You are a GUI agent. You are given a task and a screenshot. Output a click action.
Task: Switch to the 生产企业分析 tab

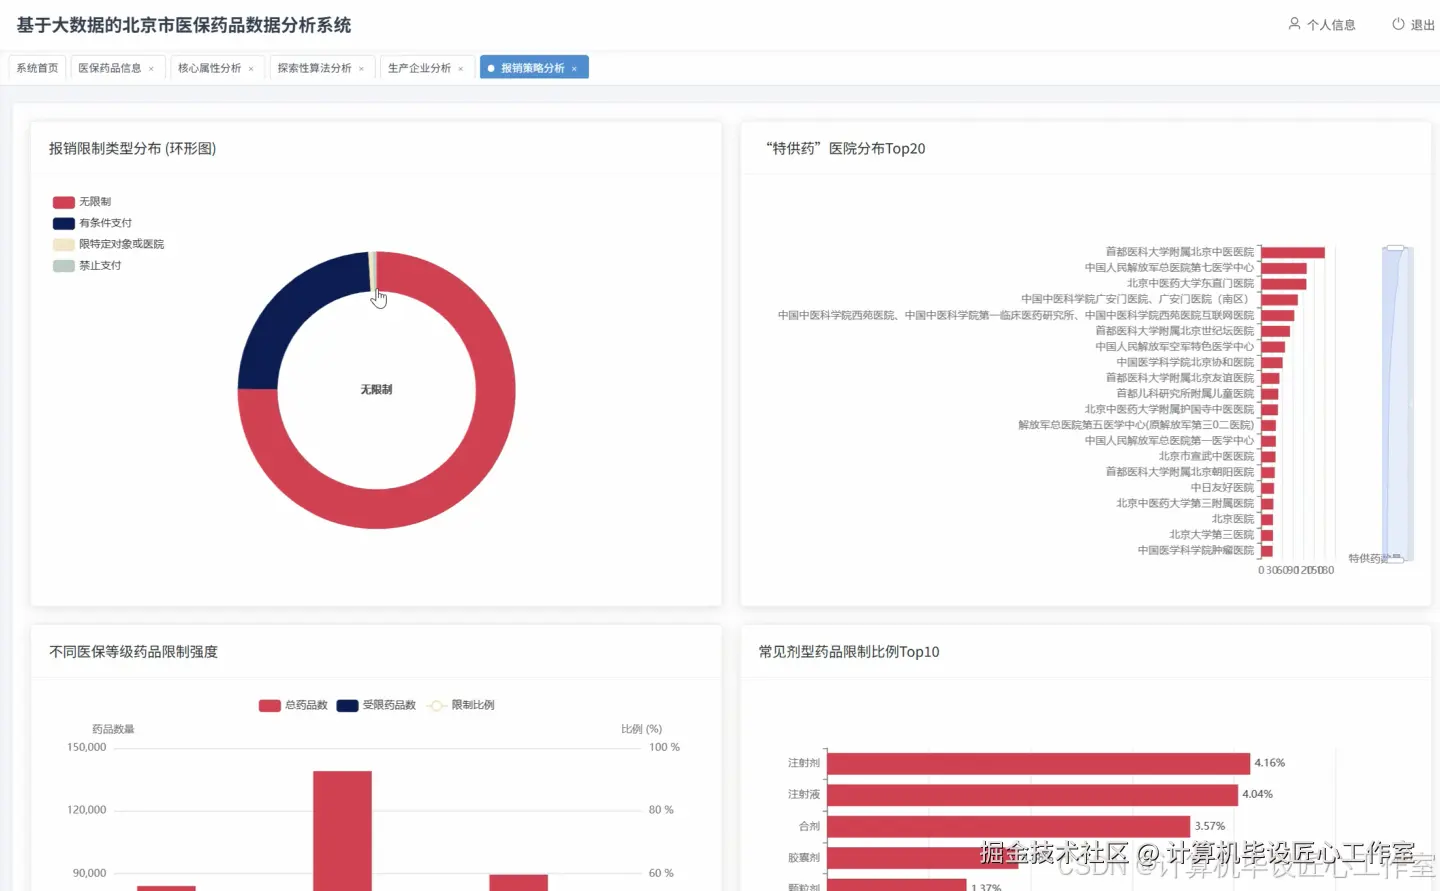[x=419, y=68]
